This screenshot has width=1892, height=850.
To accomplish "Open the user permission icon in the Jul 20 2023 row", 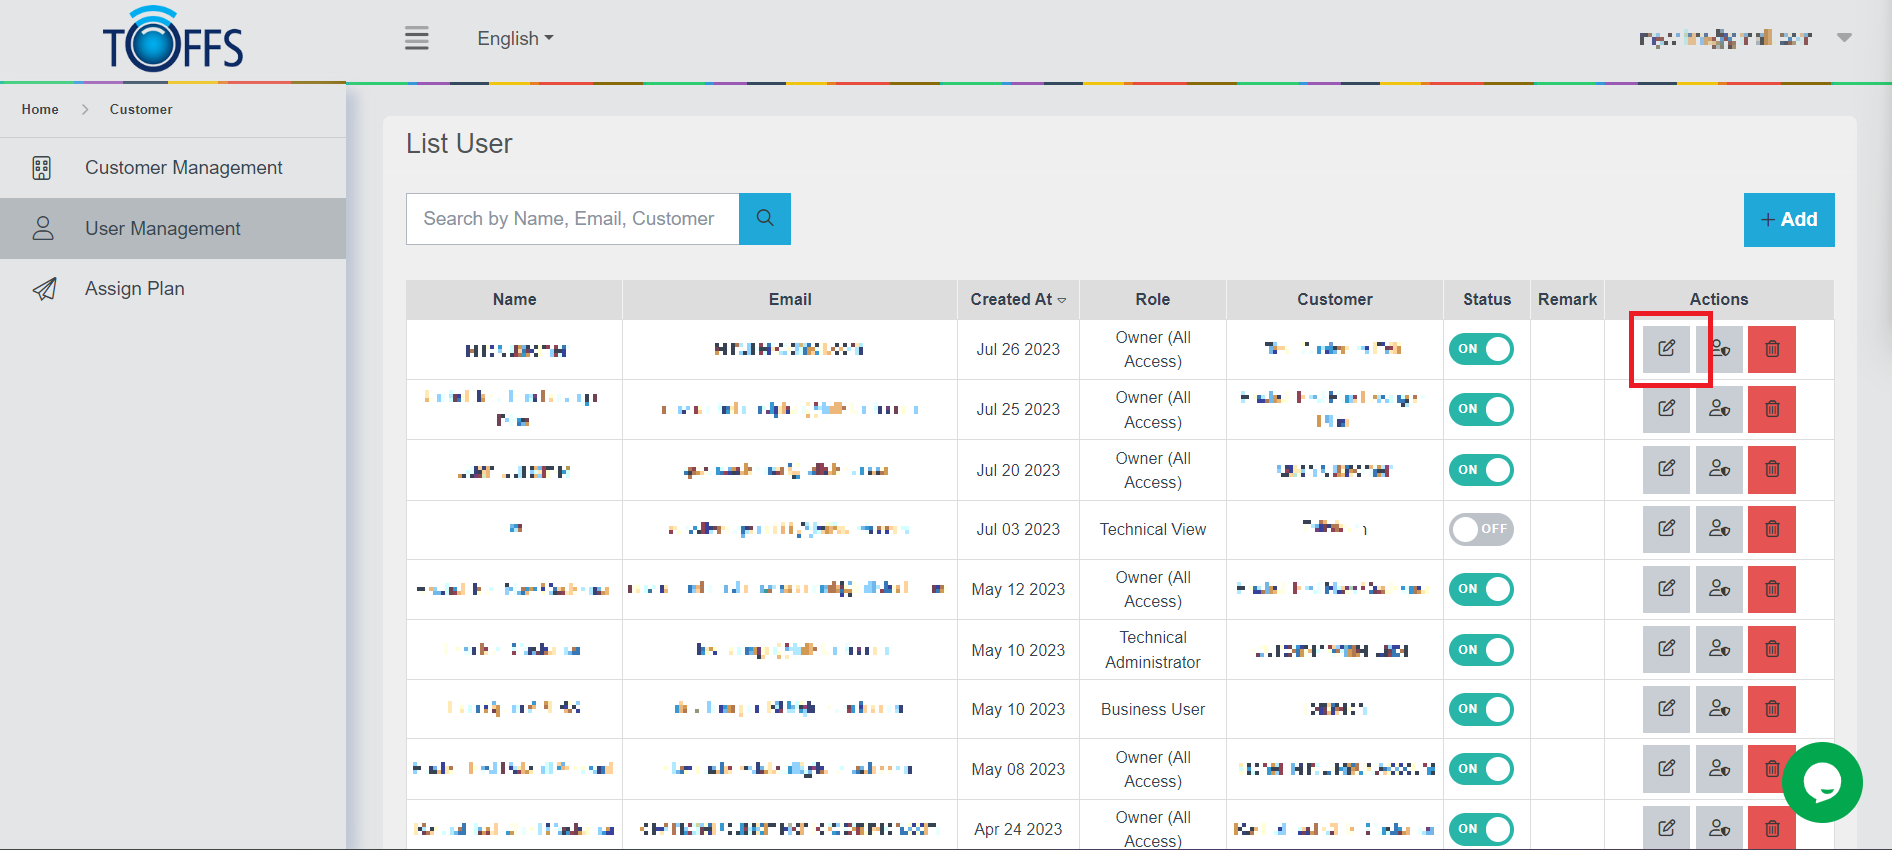I will pos(1719,469).
